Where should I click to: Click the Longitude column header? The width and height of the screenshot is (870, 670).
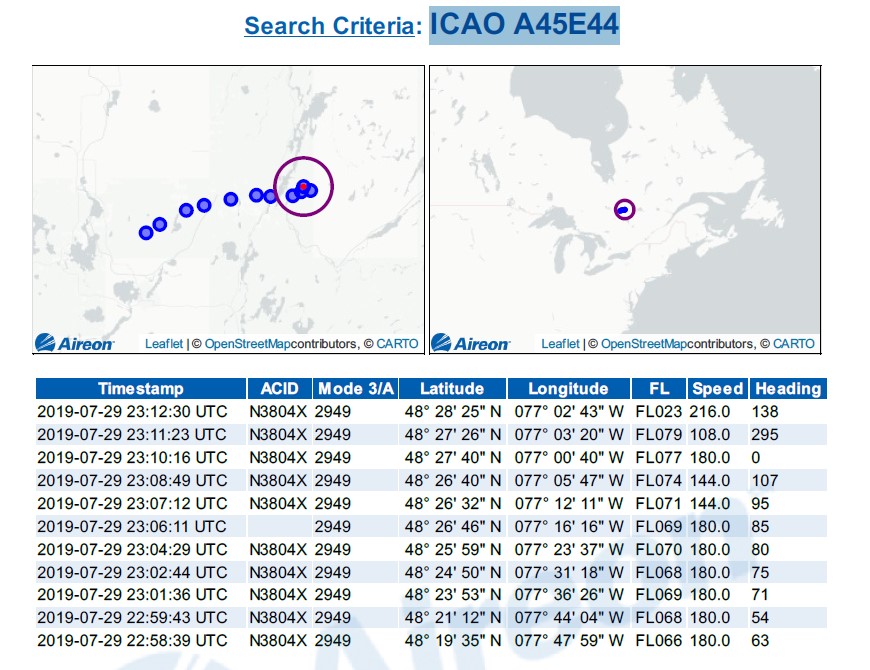point(568,389)
